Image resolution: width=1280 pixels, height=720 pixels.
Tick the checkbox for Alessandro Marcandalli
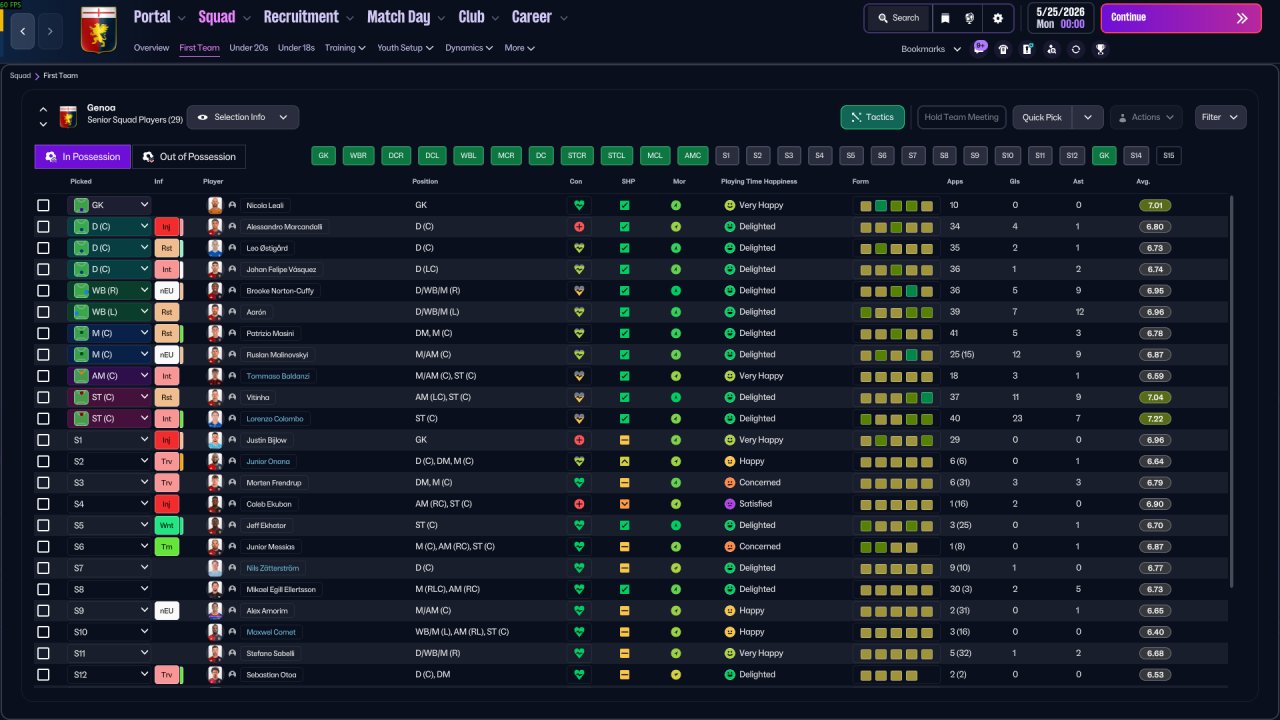43,227
